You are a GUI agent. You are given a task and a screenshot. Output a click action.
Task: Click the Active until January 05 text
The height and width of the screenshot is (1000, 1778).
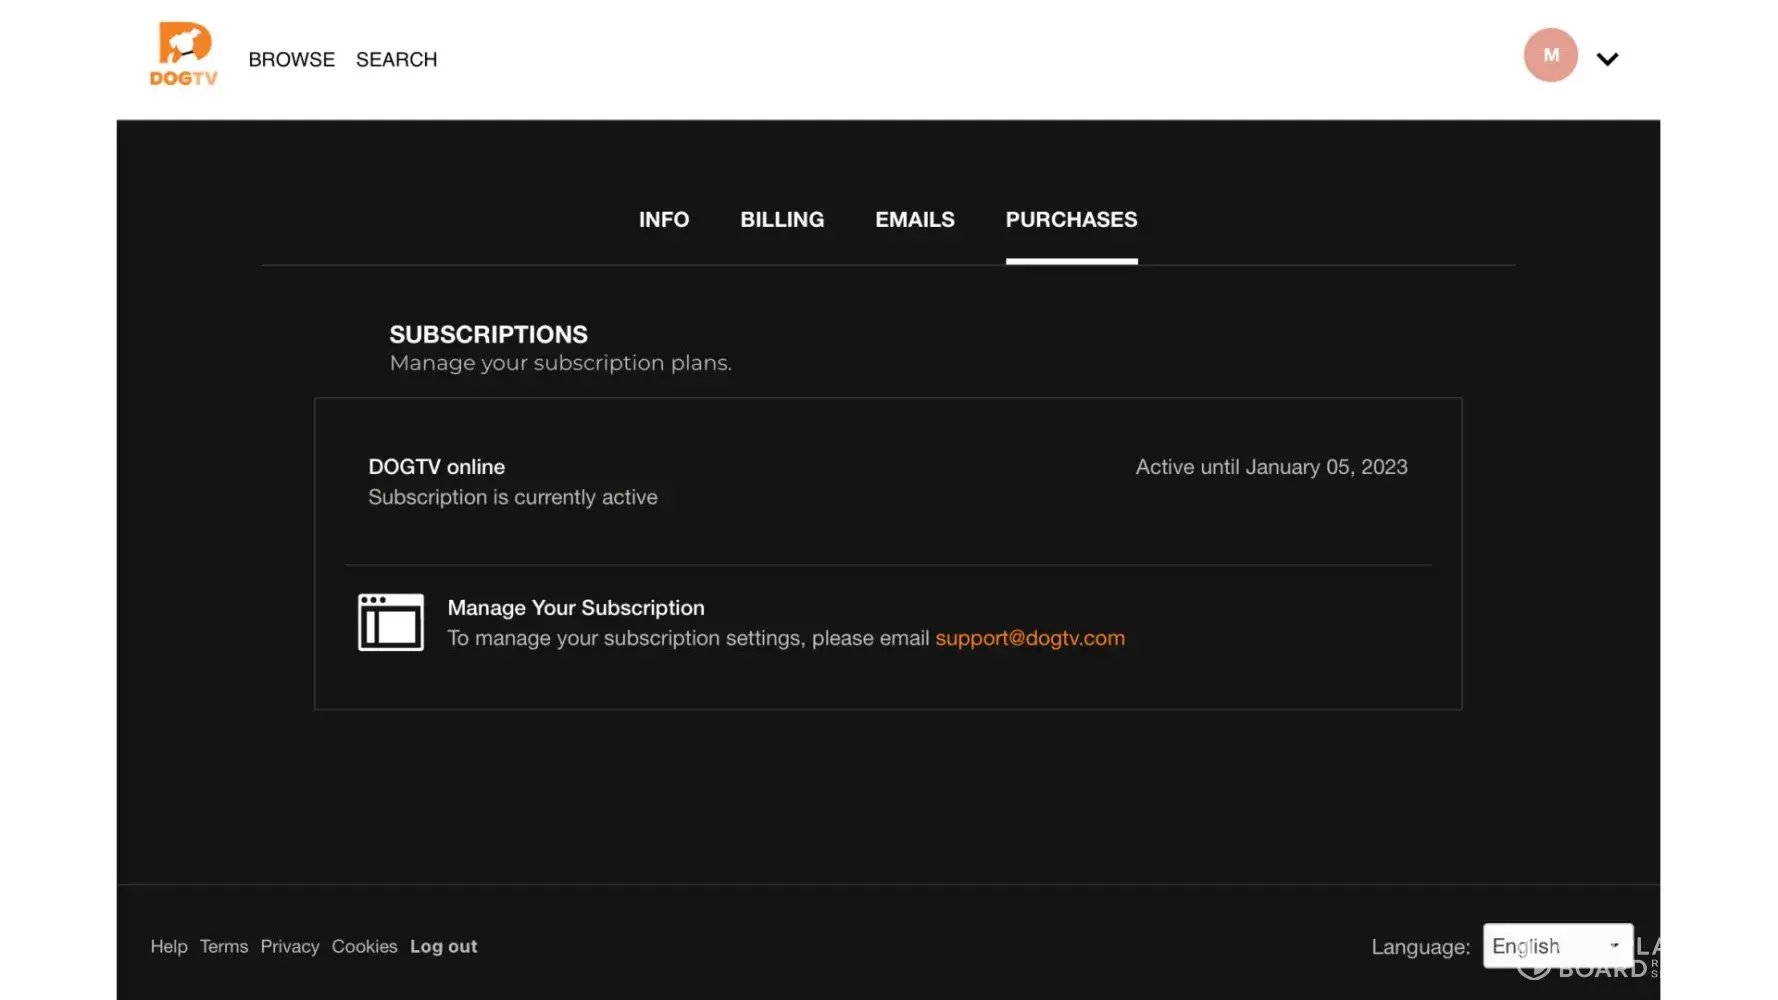1271,467
